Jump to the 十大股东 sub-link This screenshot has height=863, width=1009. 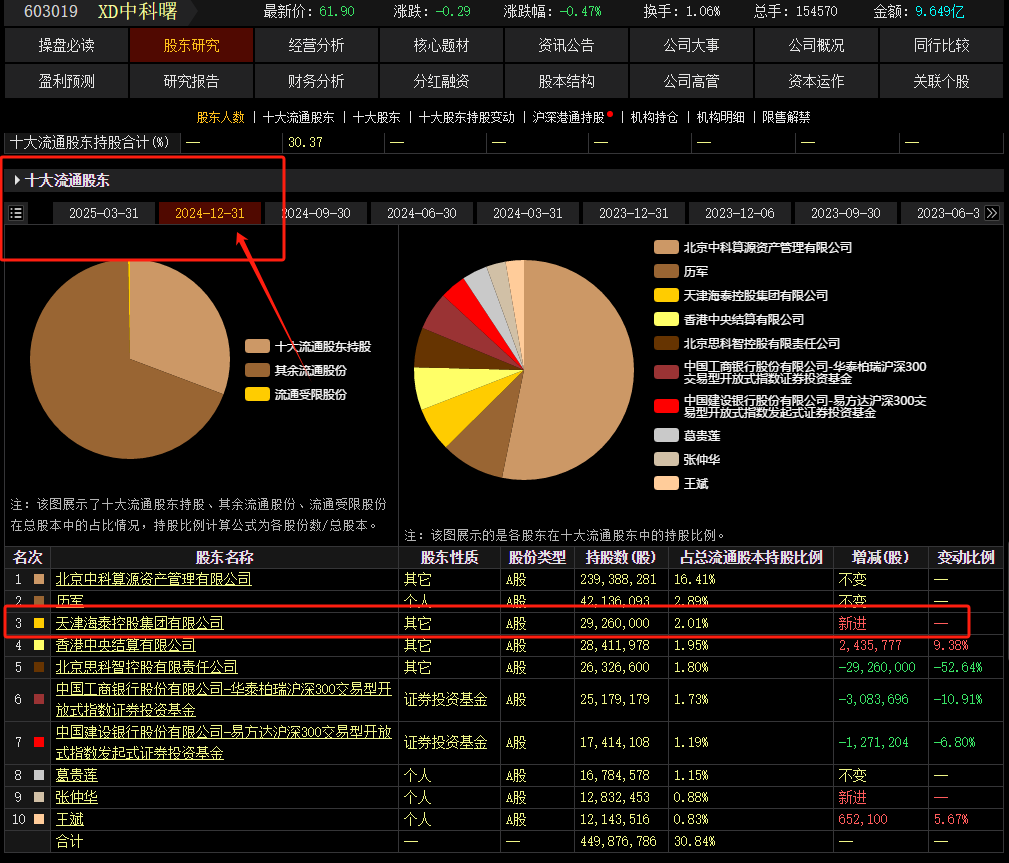pos(376,117)
